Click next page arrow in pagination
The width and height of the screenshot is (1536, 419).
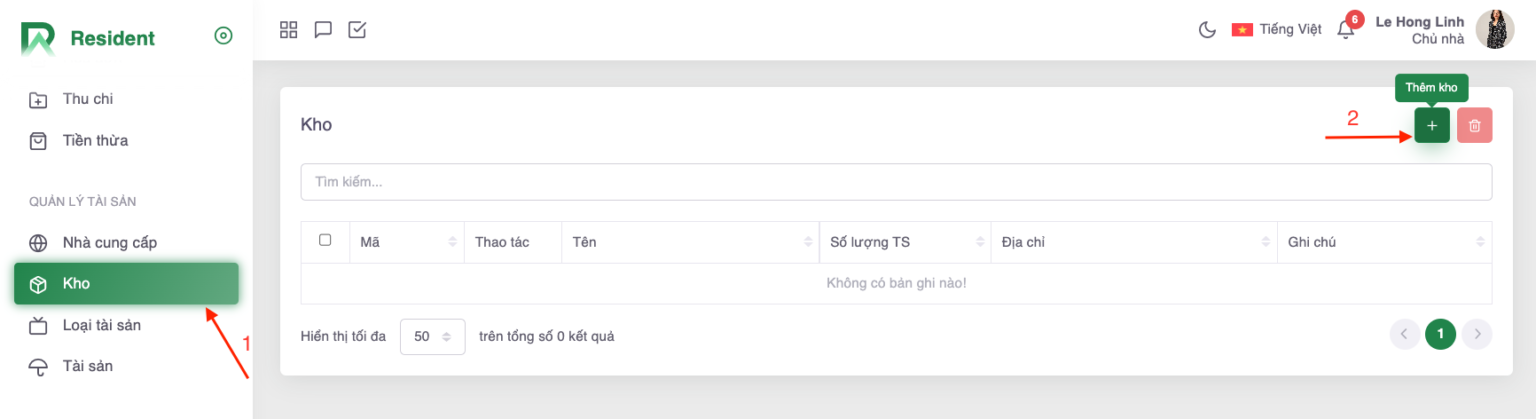coord(1477,335)
